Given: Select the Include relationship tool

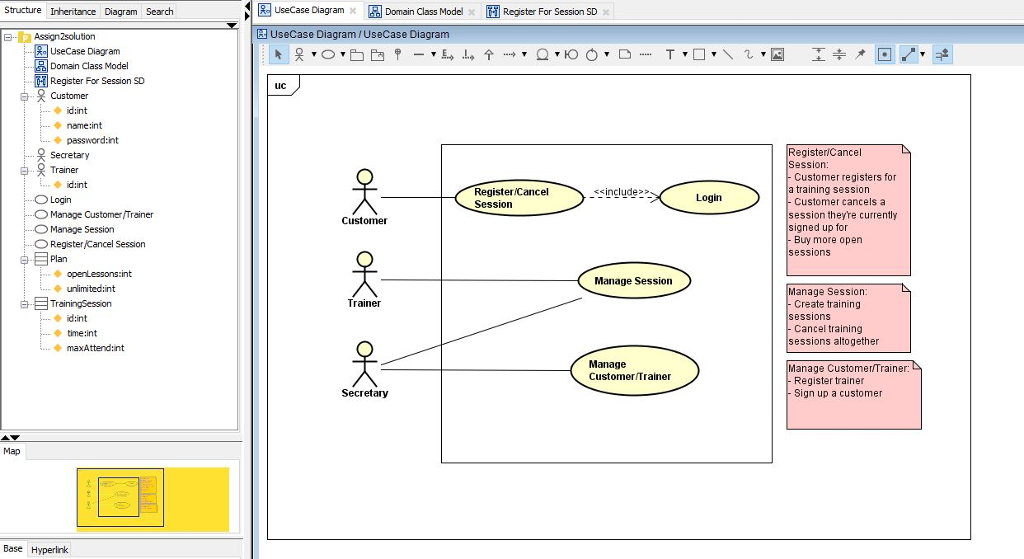Looking at the screenshot, I should (x=468, y=55).
